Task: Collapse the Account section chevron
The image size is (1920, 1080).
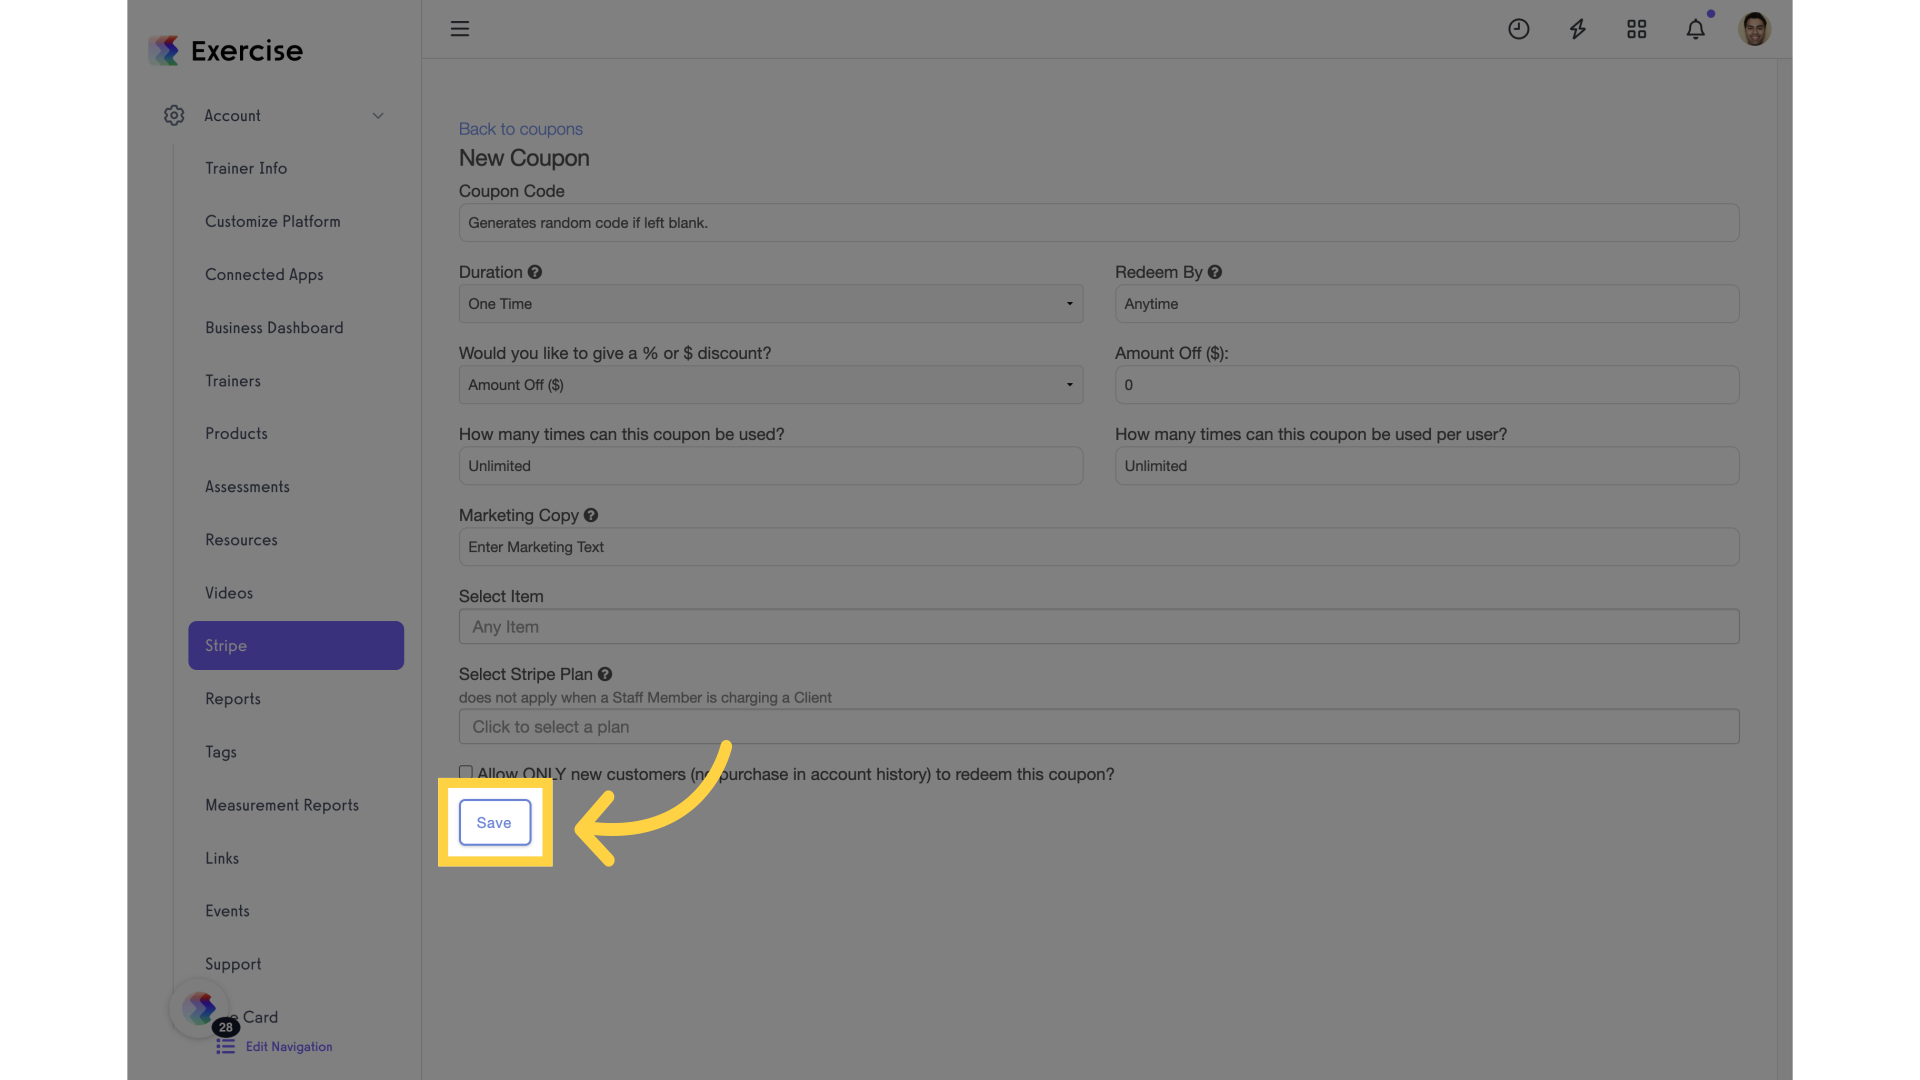Action: (378, 116)
